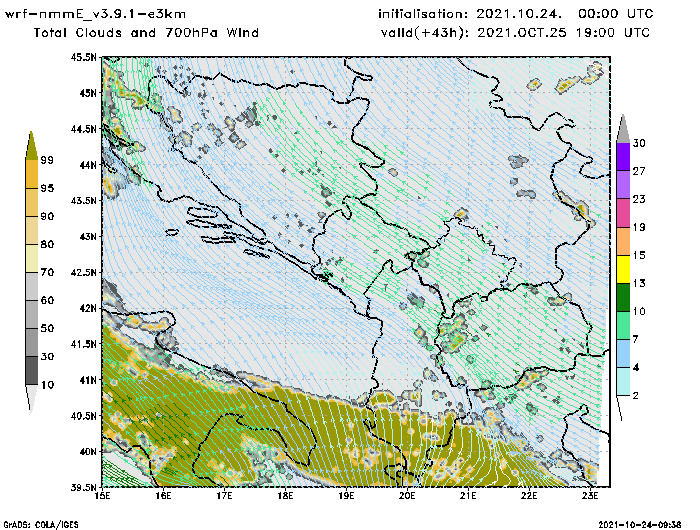The image size is (700, 530).
Task: Select the '44.5N' latitude label
Action: click(83, 129)
